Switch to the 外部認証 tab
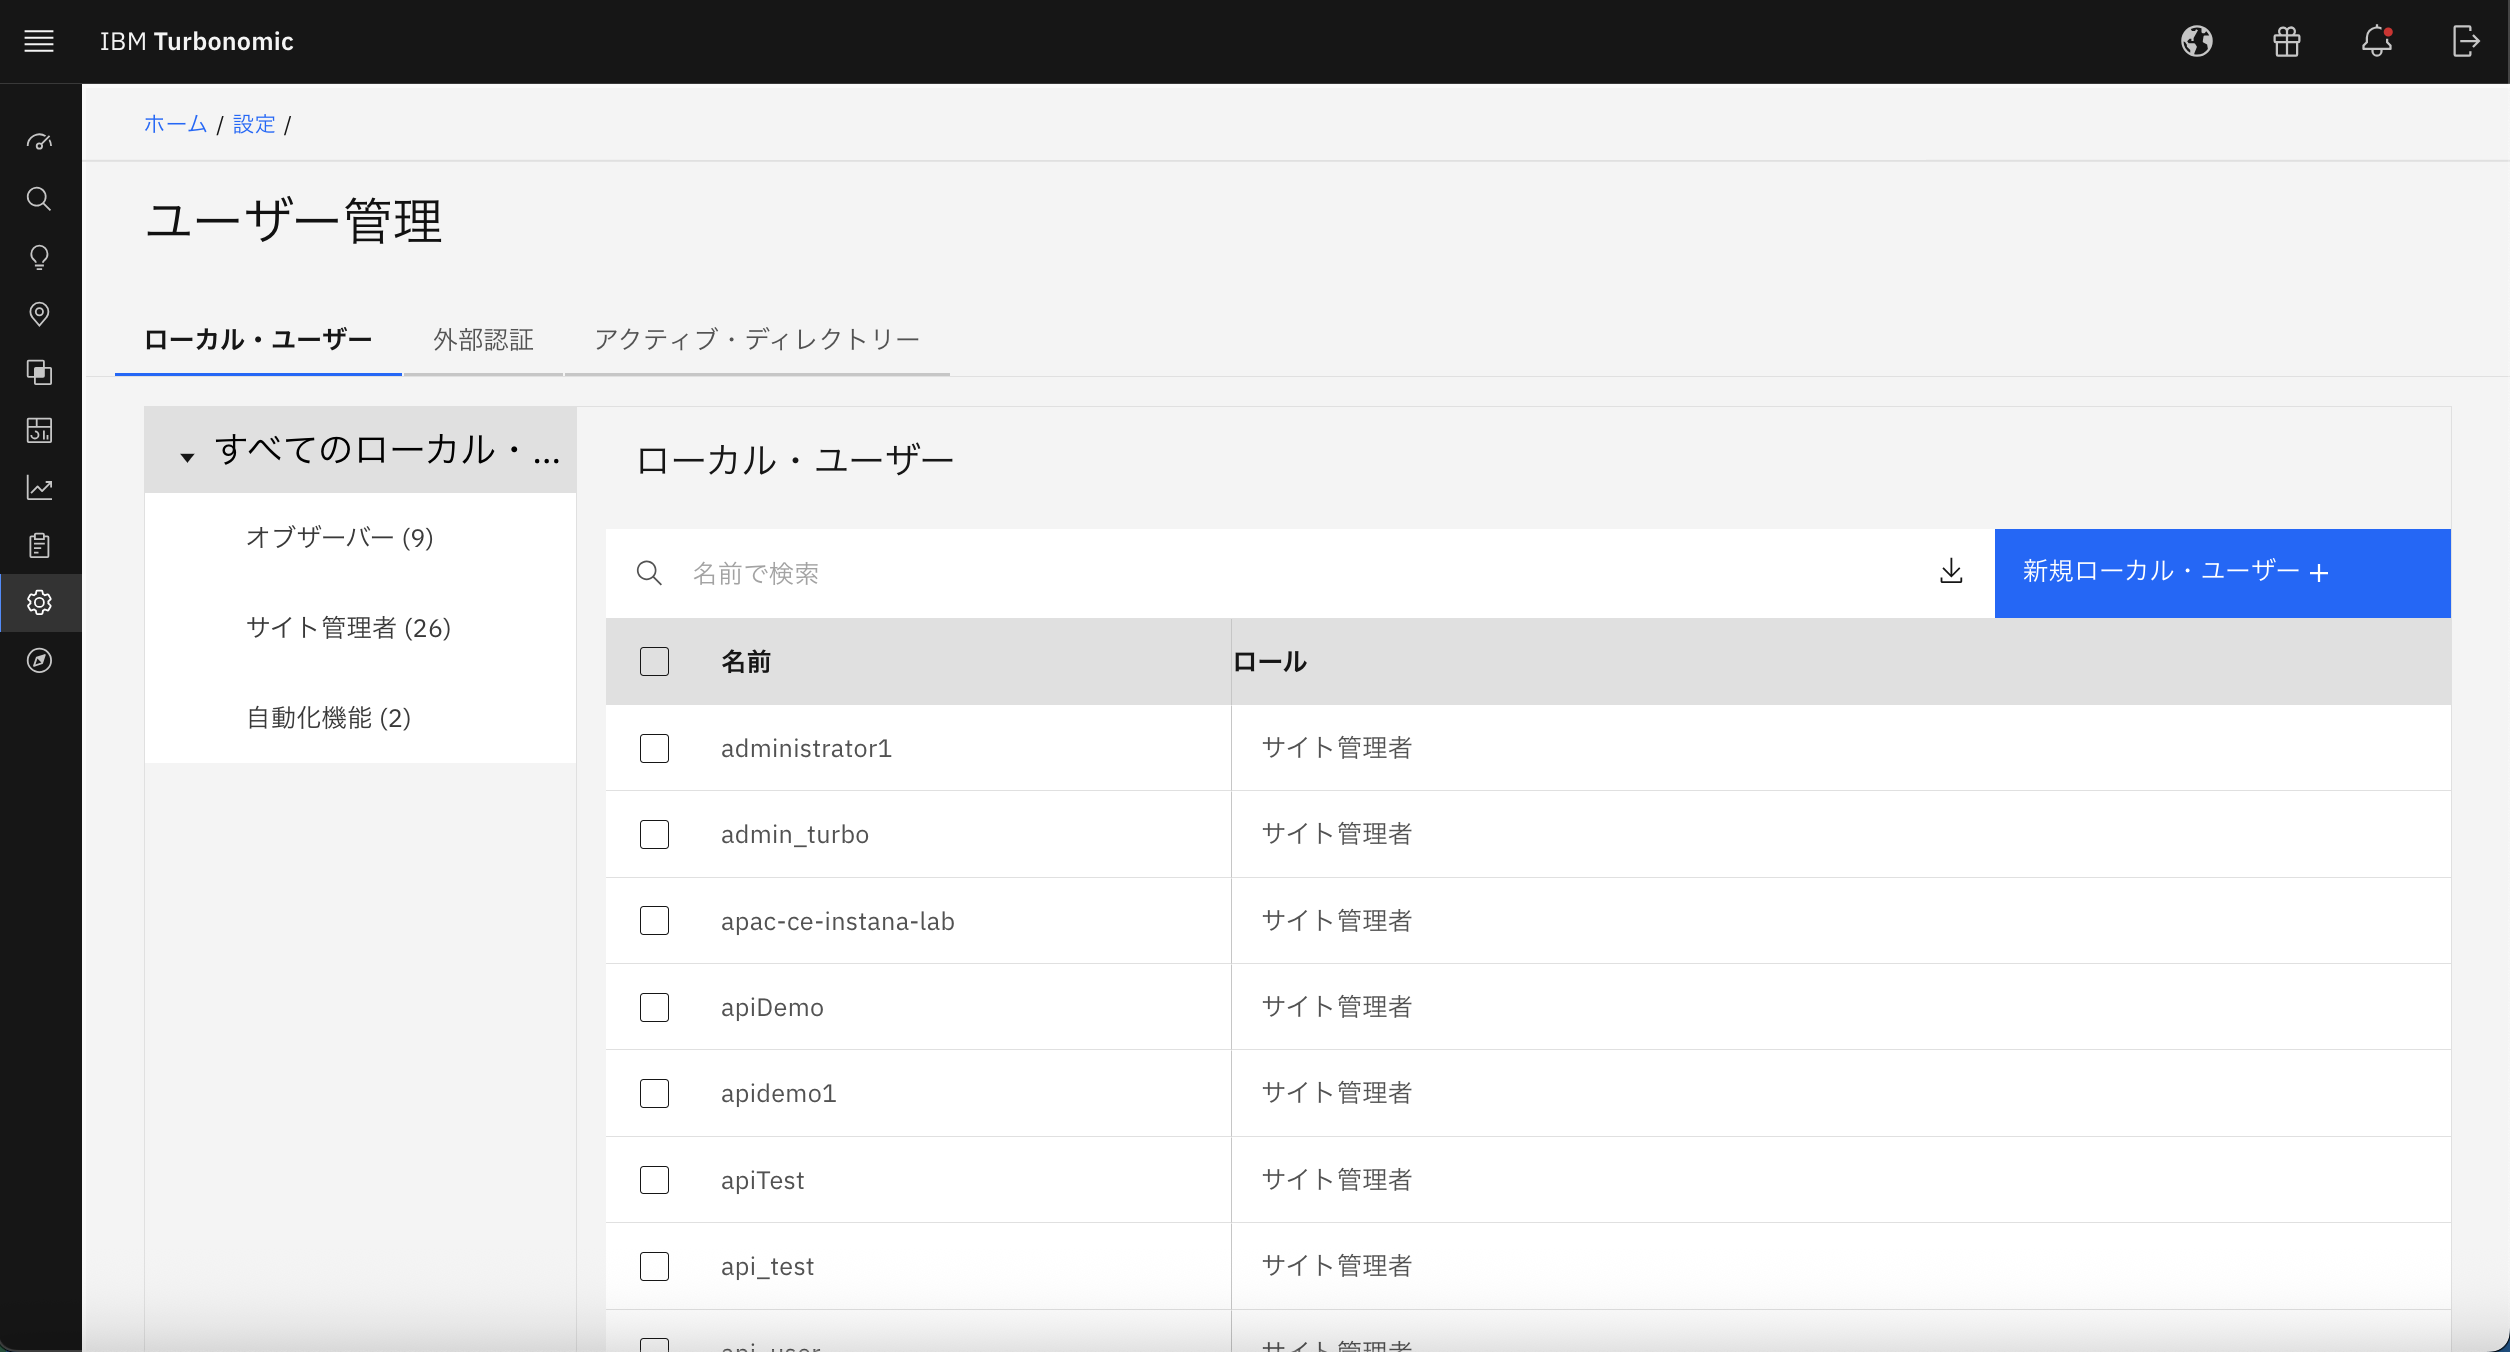 483,340
